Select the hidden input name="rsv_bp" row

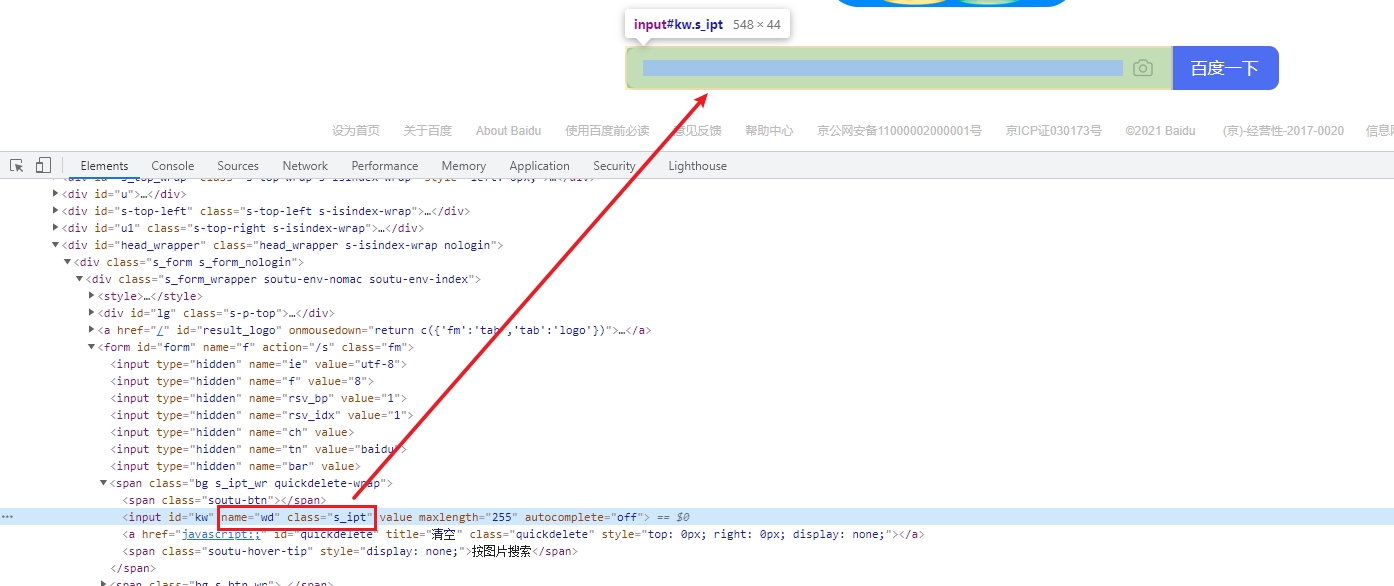pyautogui.click(x=258, y=398)
